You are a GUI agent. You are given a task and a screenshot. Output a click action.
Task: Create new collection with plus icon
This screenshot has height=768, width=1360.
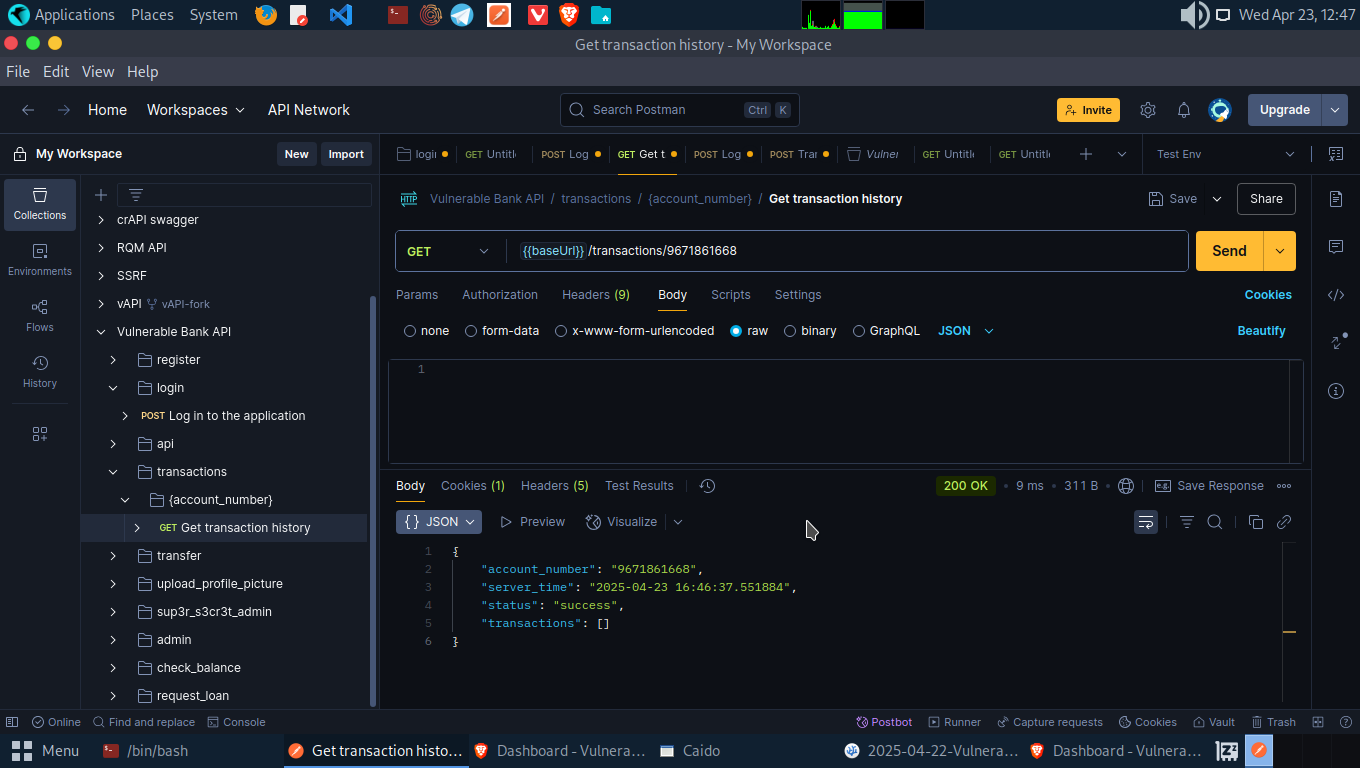(100, 195)
